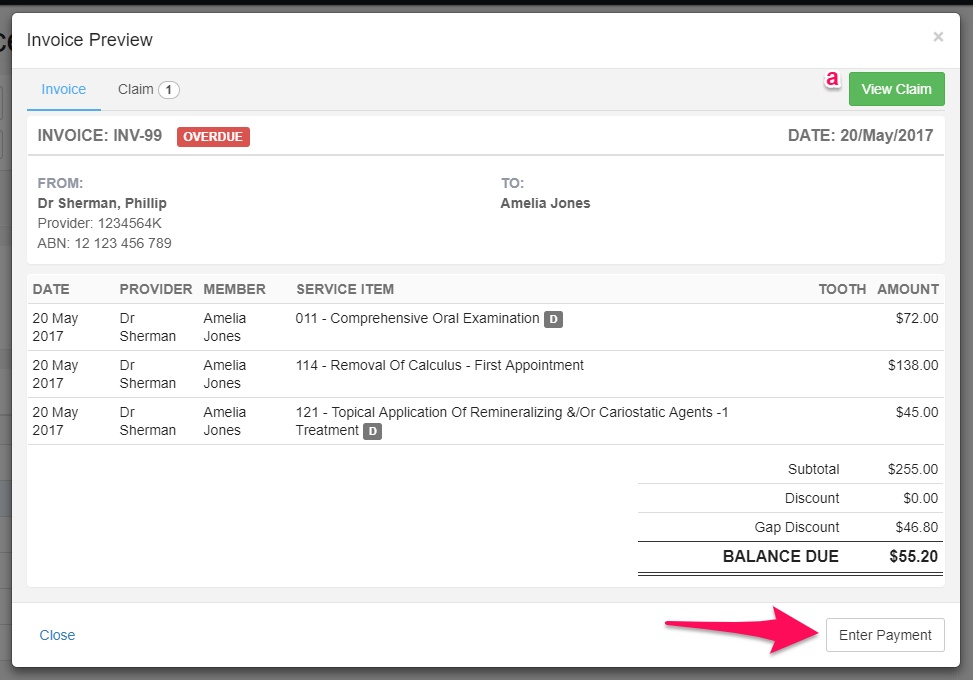
Task: Close the Invoice Preview dialog with X
Action: [938, 37]
